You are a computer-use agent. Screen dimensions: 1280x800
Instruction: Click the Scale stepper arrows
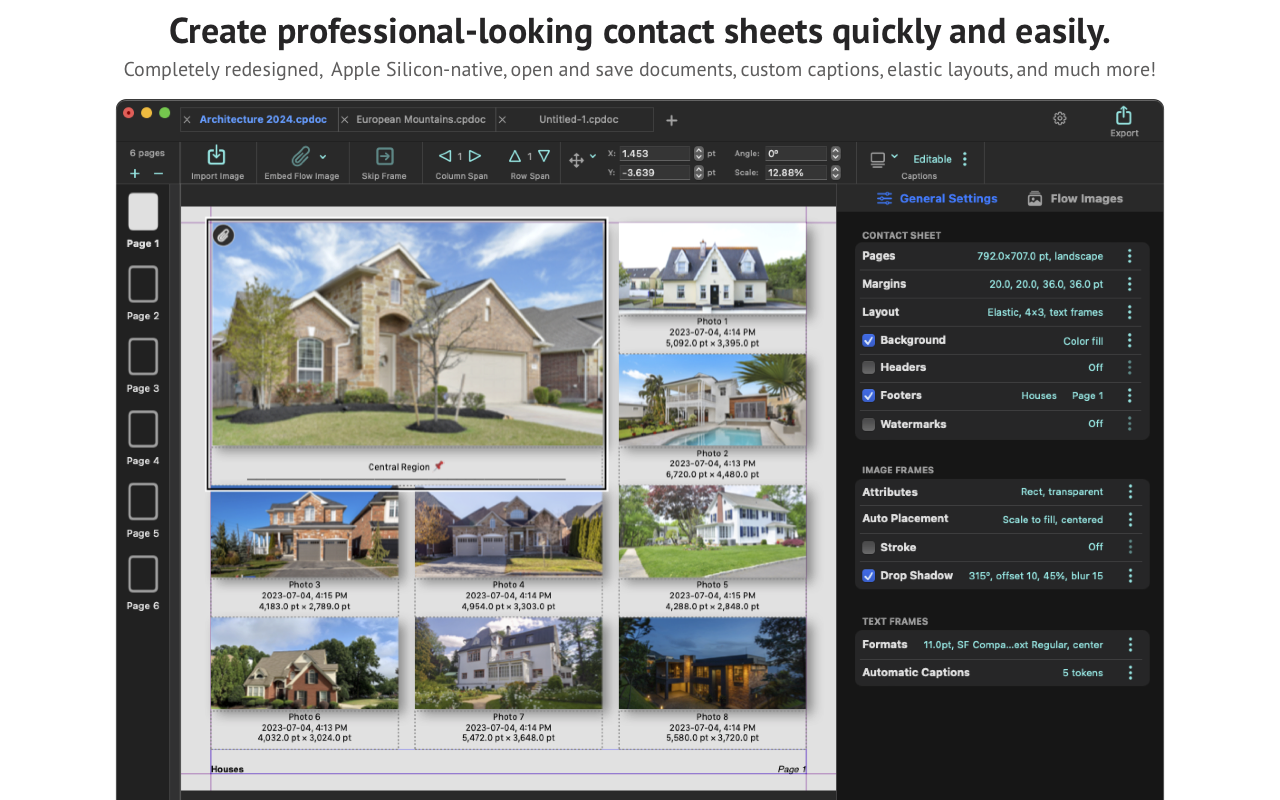(836, 172)
